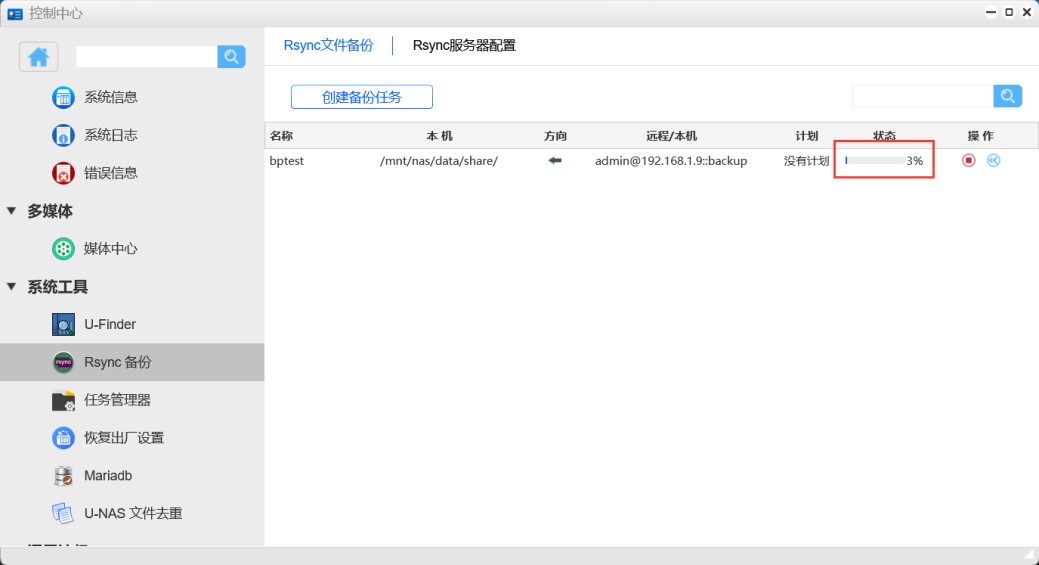Select 错误信息 sidebar entry
Image resolution: width=1039 pixels, height=565 pixels.
coord(111,173)
